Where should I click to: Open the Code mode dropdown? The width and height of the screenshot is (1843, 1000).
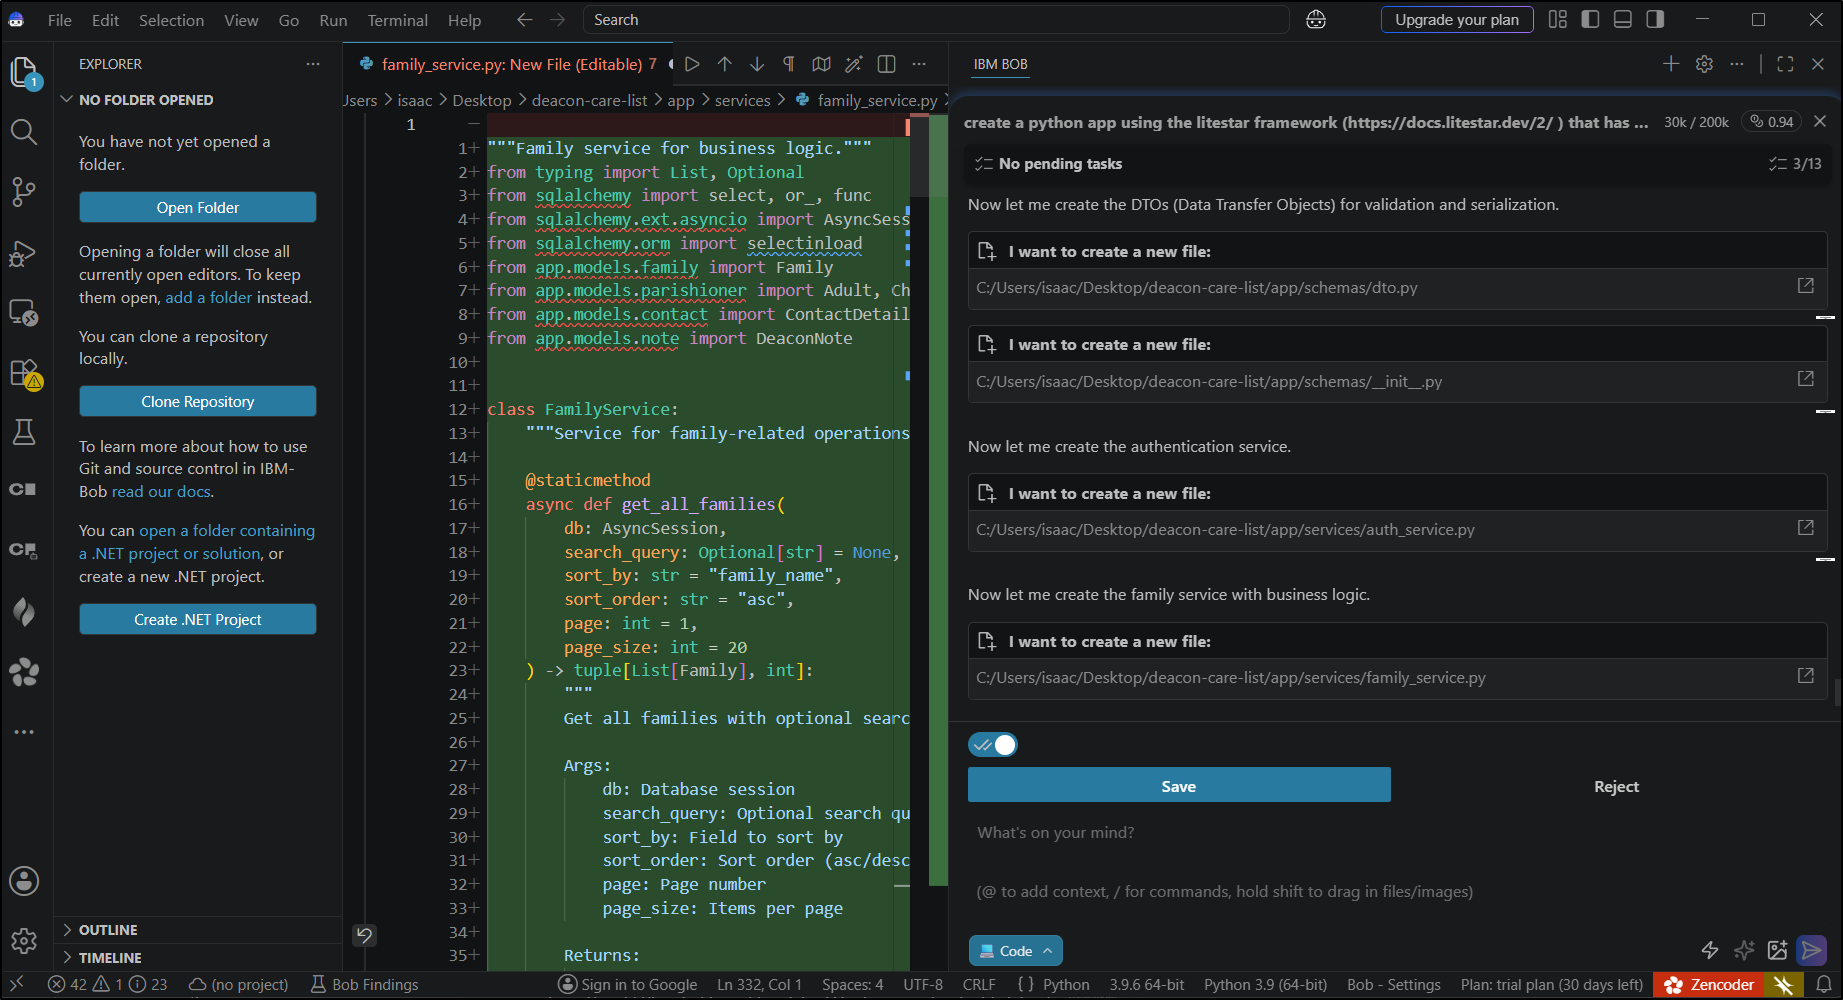pos(1015,951)
